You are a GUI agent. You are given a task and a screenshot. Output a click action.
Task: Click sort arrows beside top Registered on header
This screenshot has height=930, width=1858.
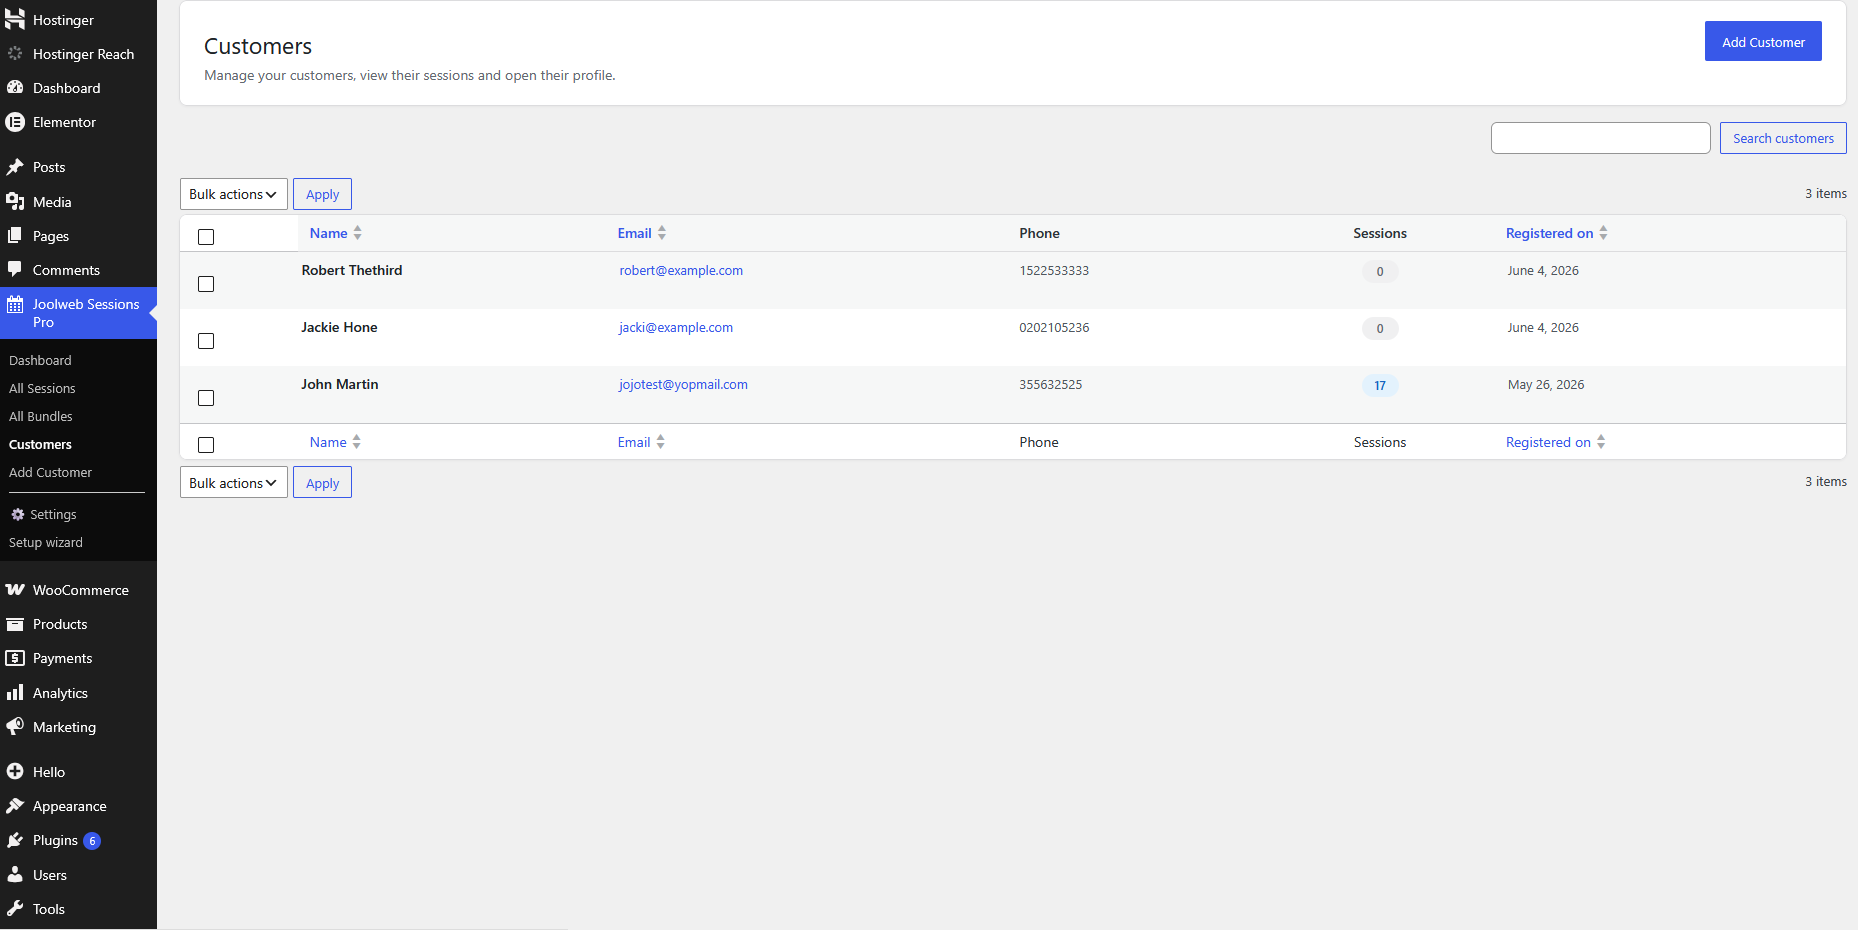[1603, 233]
